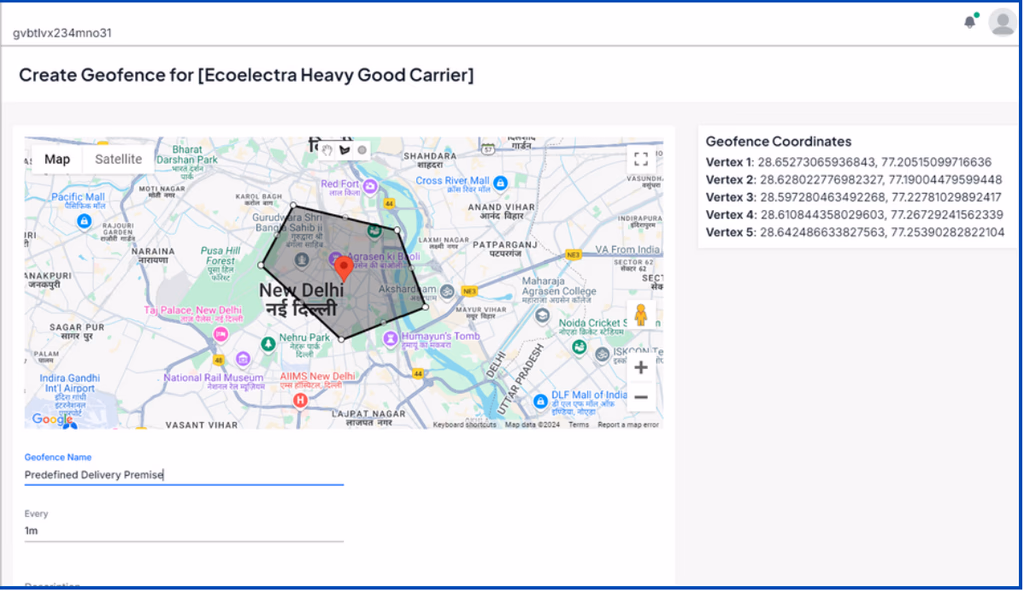Screen dimensions: 1024x591
Task: Open the map Terms link
Action: 579,424
